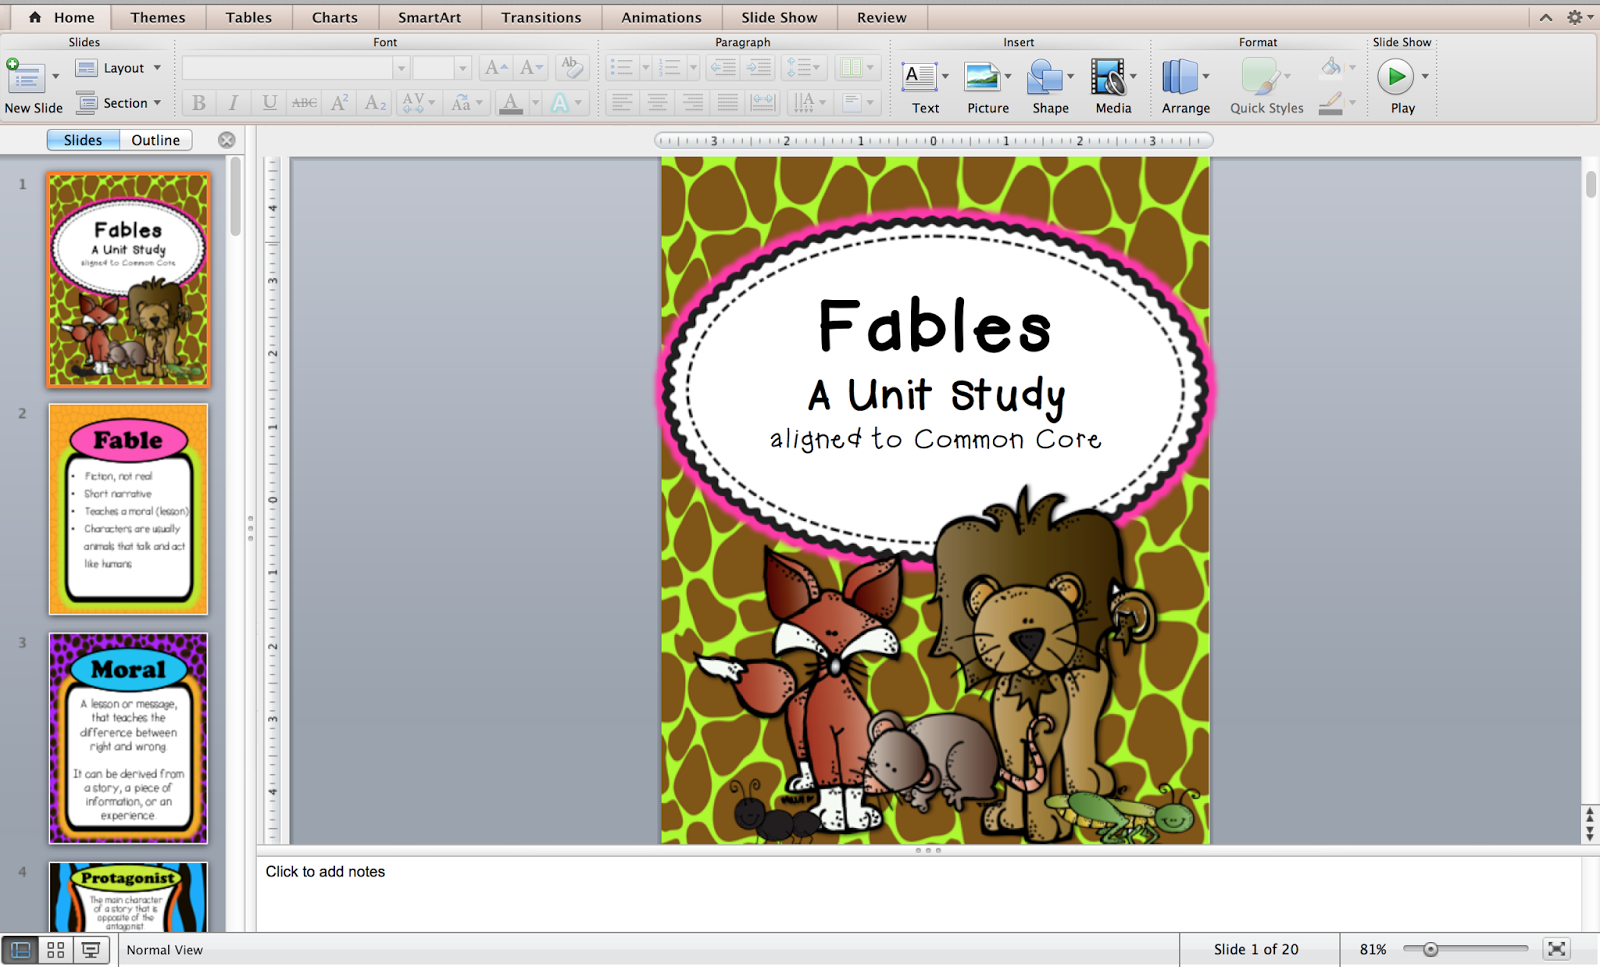Switch to the Tables tab

[x=249, y=17]
